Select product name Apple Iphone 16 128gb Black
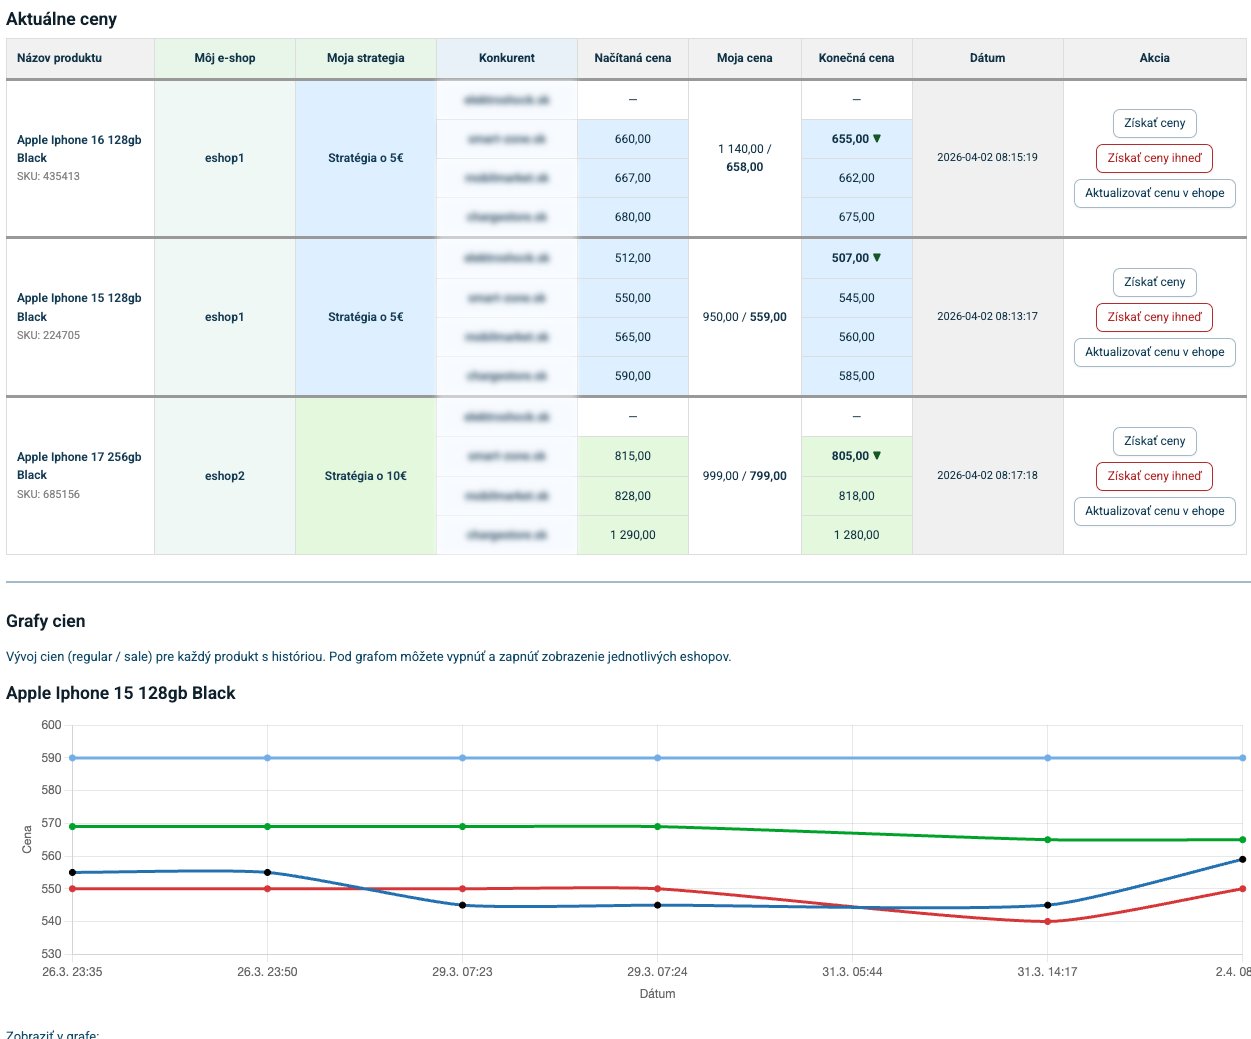1251x1039 pixels. 79,149
